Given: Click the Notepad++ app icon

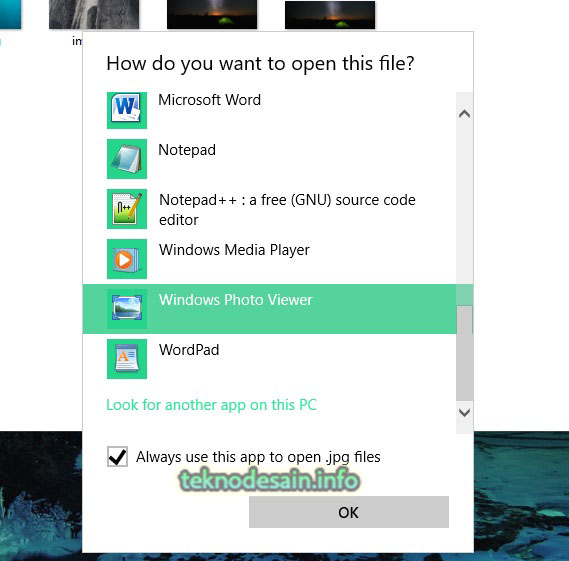Looking at the screenshot, I should tap(127, 209).
